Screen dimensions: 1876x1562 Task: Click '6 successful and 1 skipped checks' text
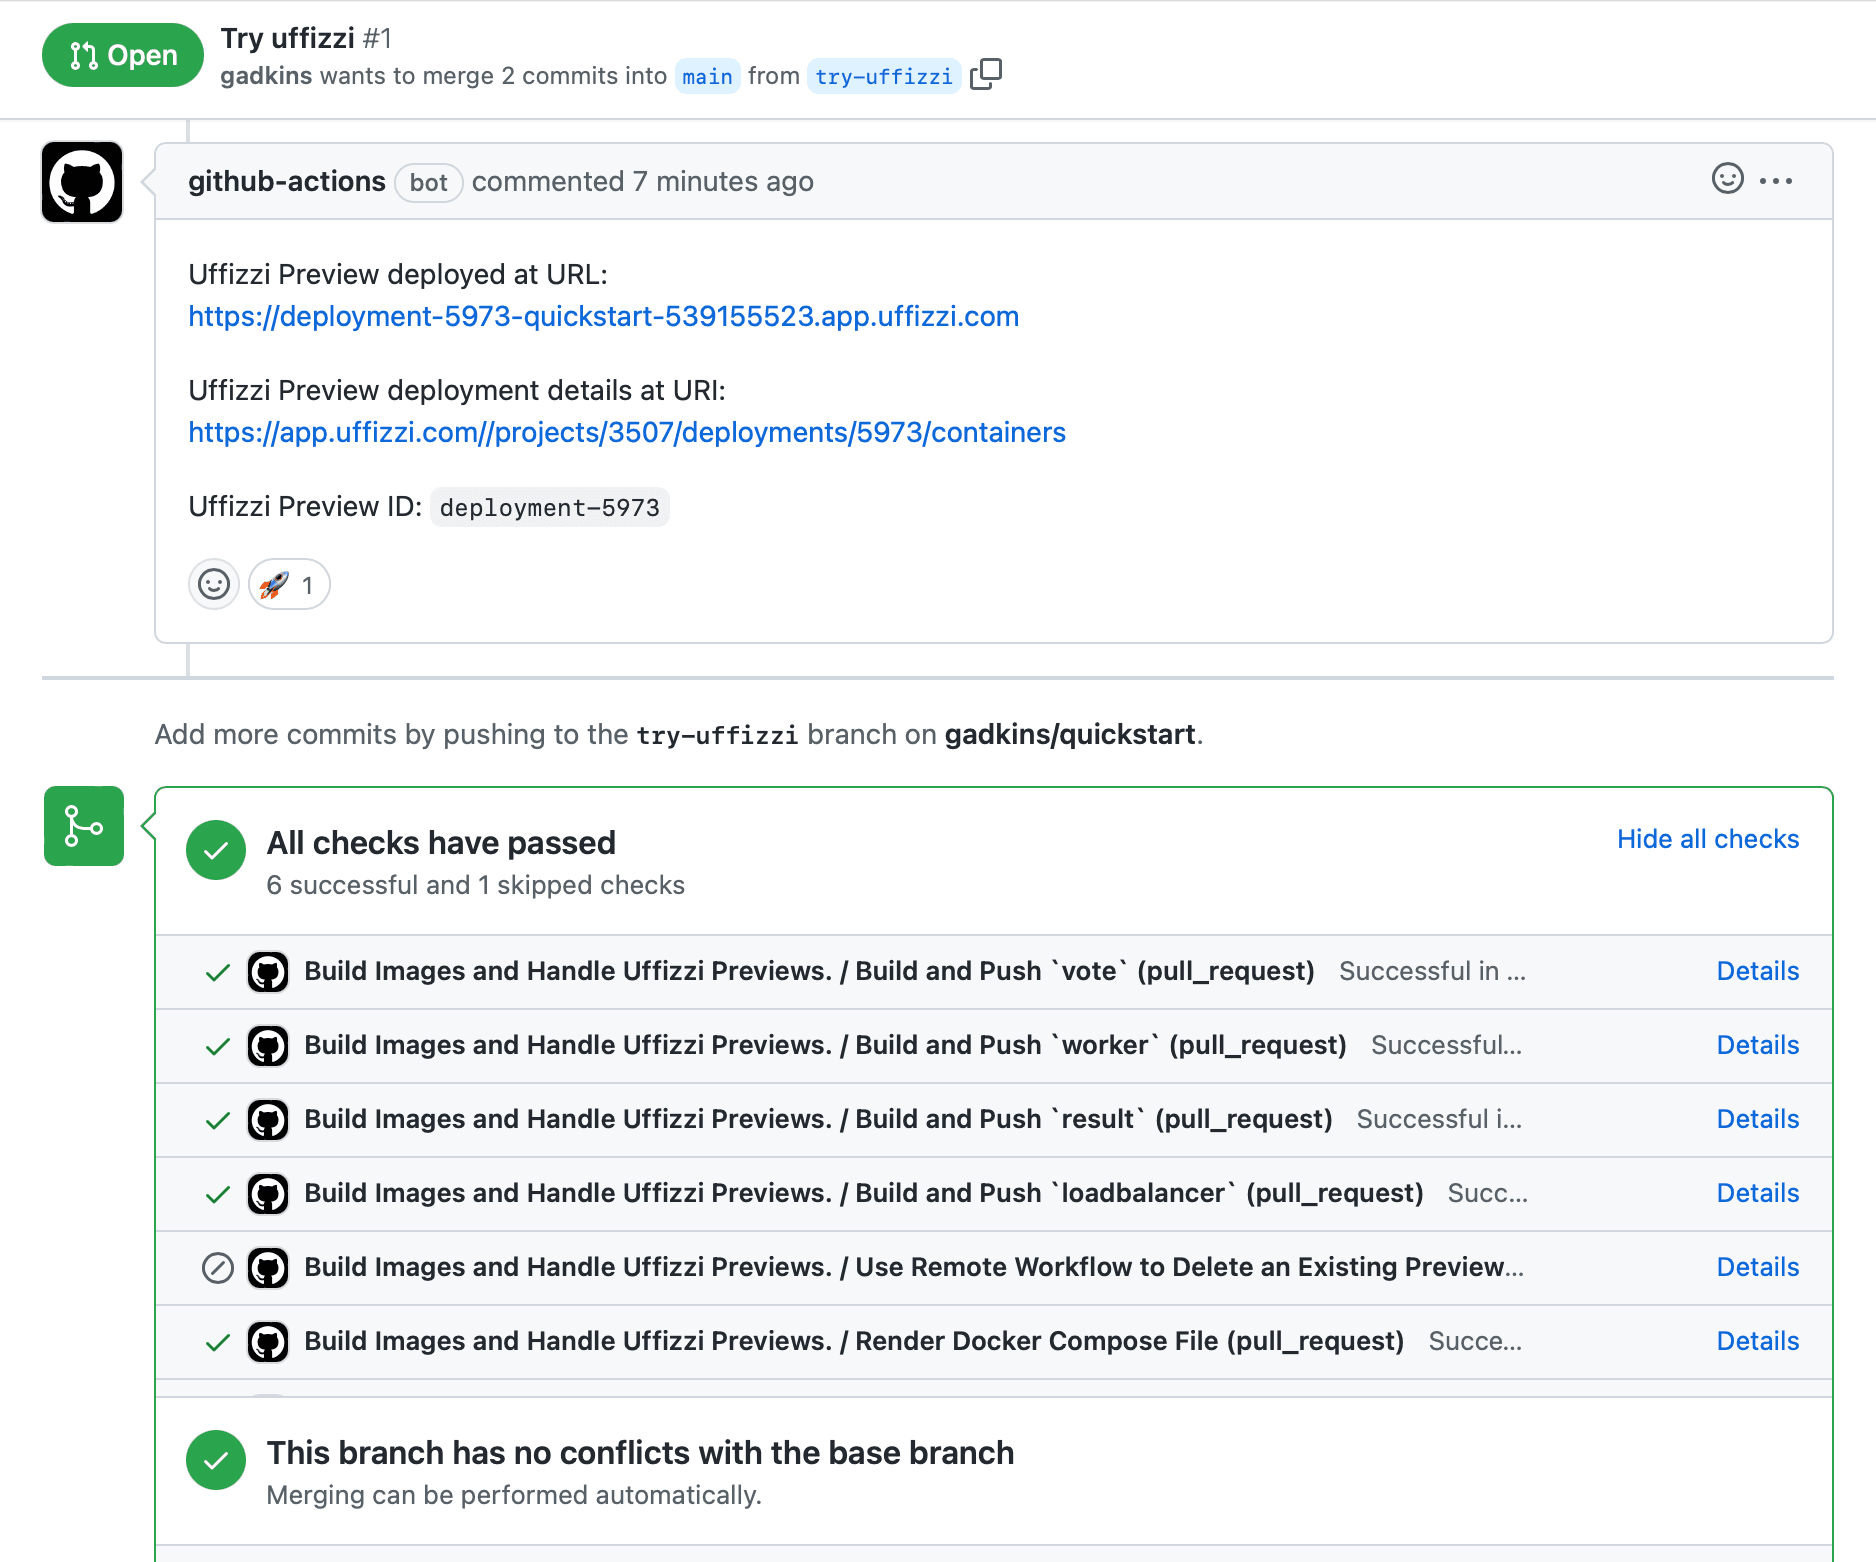(475, 885)
